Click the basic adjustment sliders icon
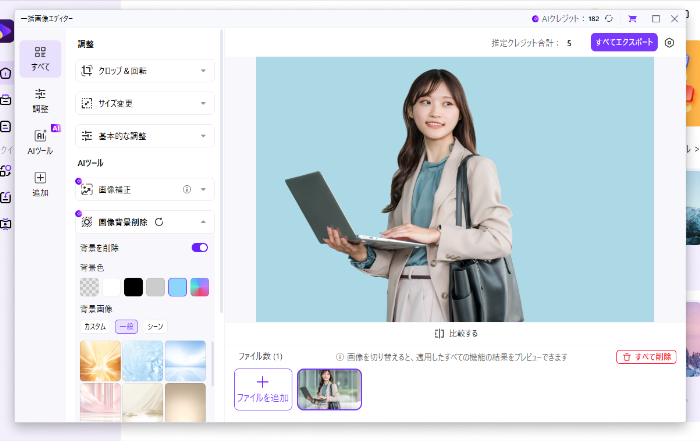The width and height of the screenshot is (700, 441). (x=87, y=136)
